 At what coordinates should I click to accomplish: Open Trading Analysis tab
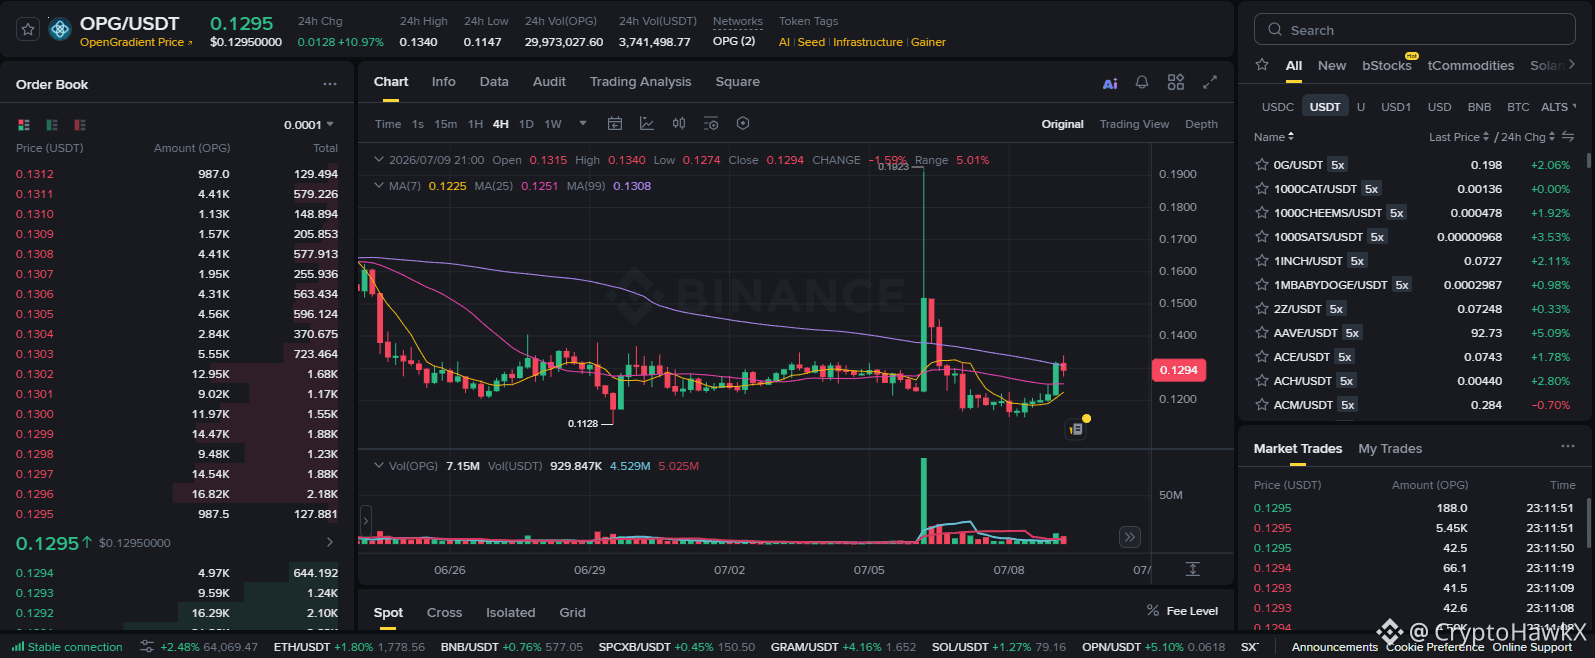pyautogui.click(x=640, y=82)
